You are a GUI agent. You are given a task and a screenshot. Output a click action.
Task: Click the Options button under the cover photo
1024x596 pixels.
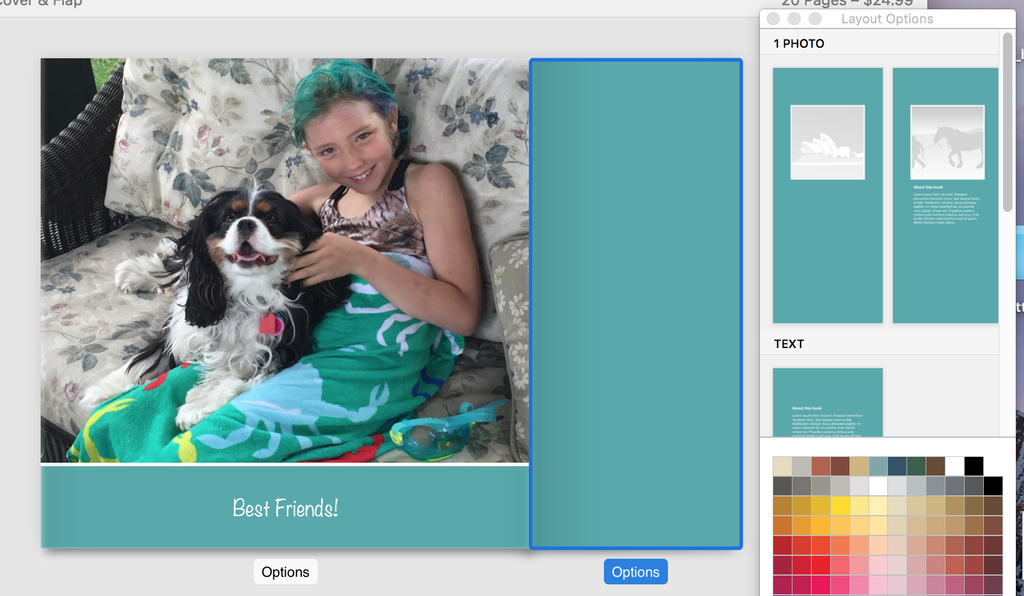click(x=285, y=571)
